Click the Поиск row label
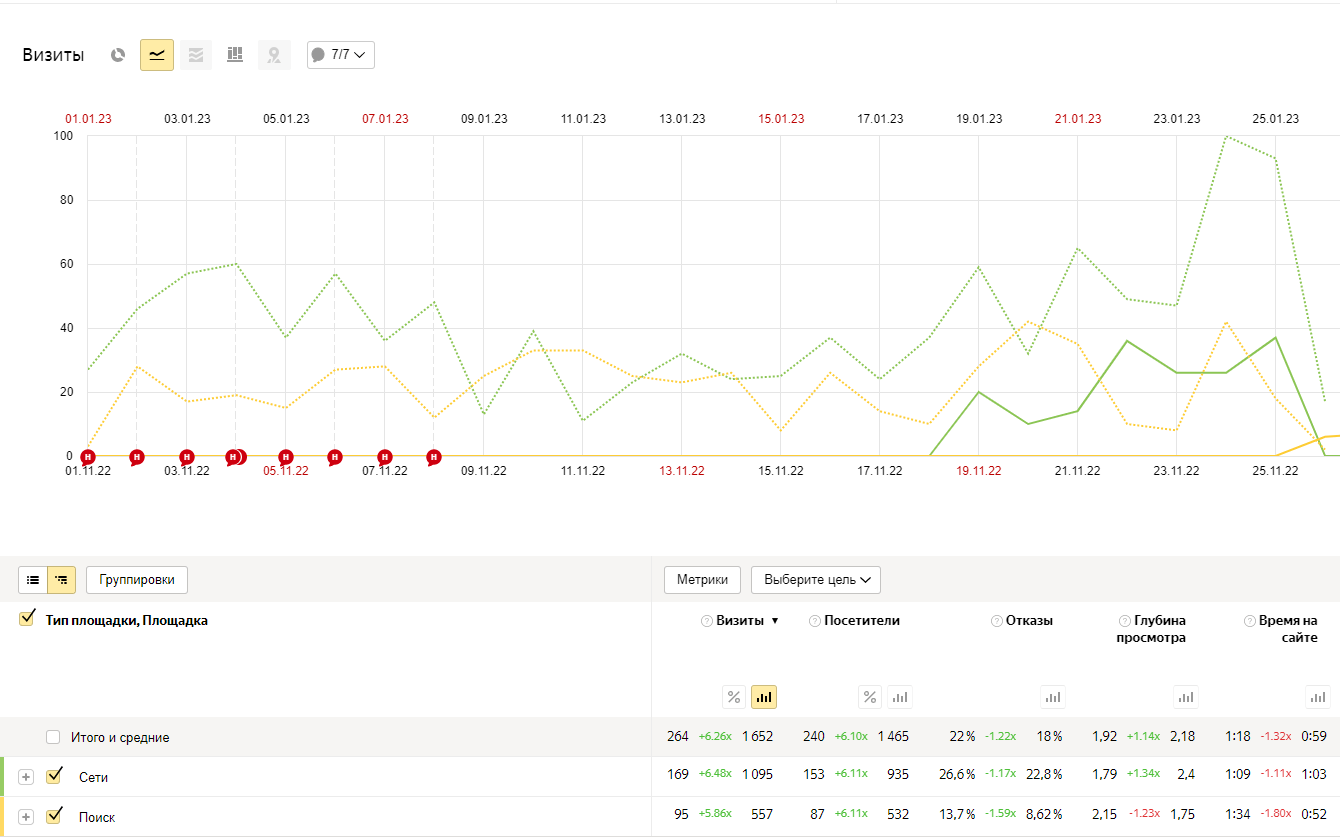1340x840 pixels. click(x=97, y=817)
